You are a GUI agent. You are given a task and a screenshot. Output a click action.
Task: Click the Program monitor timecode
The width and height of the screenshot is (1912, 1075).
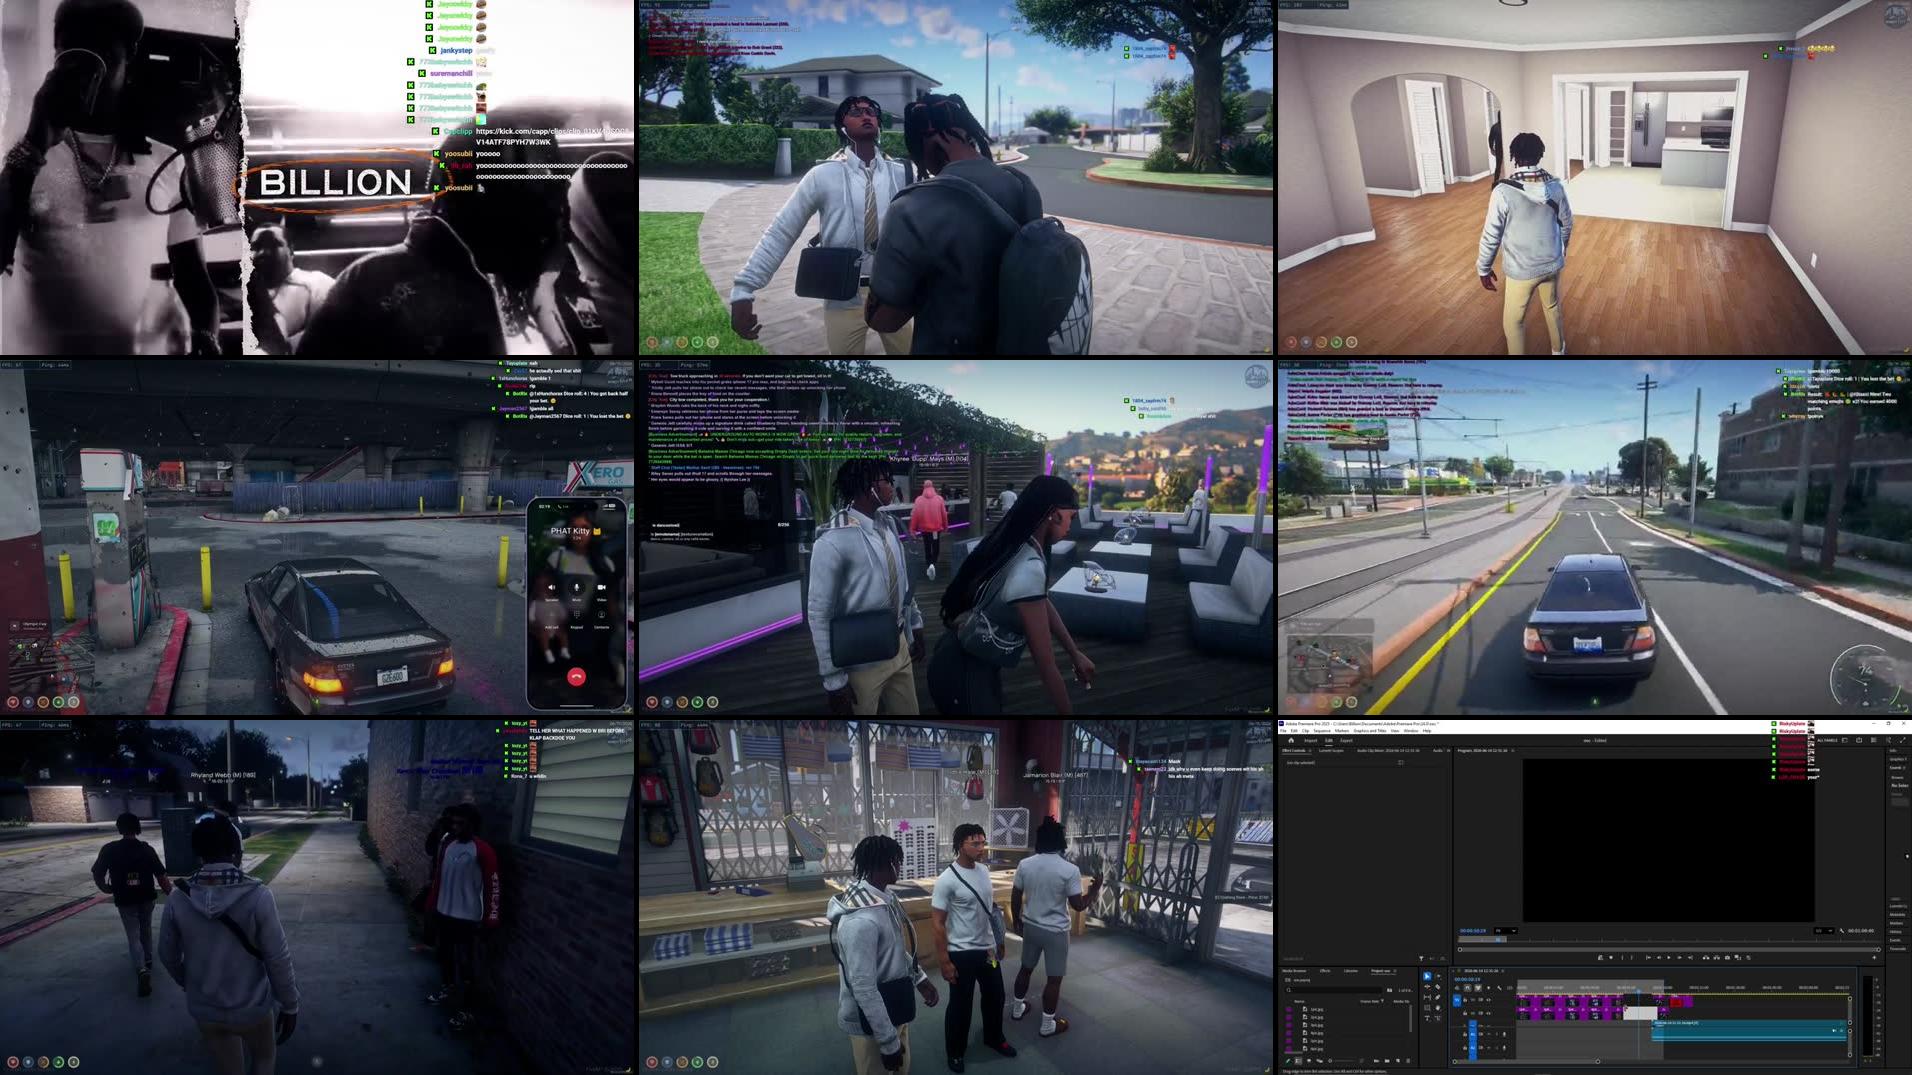[x=1473, y=931]
